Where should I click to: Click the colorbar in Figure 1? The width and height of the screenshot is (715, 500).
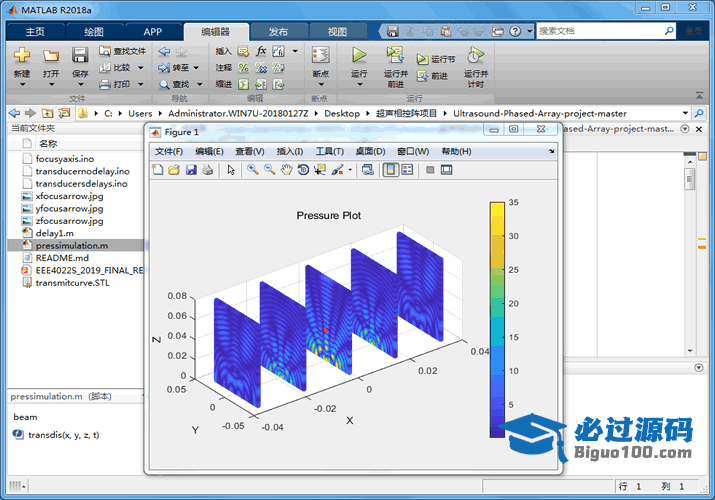click(x=497, y=320)
